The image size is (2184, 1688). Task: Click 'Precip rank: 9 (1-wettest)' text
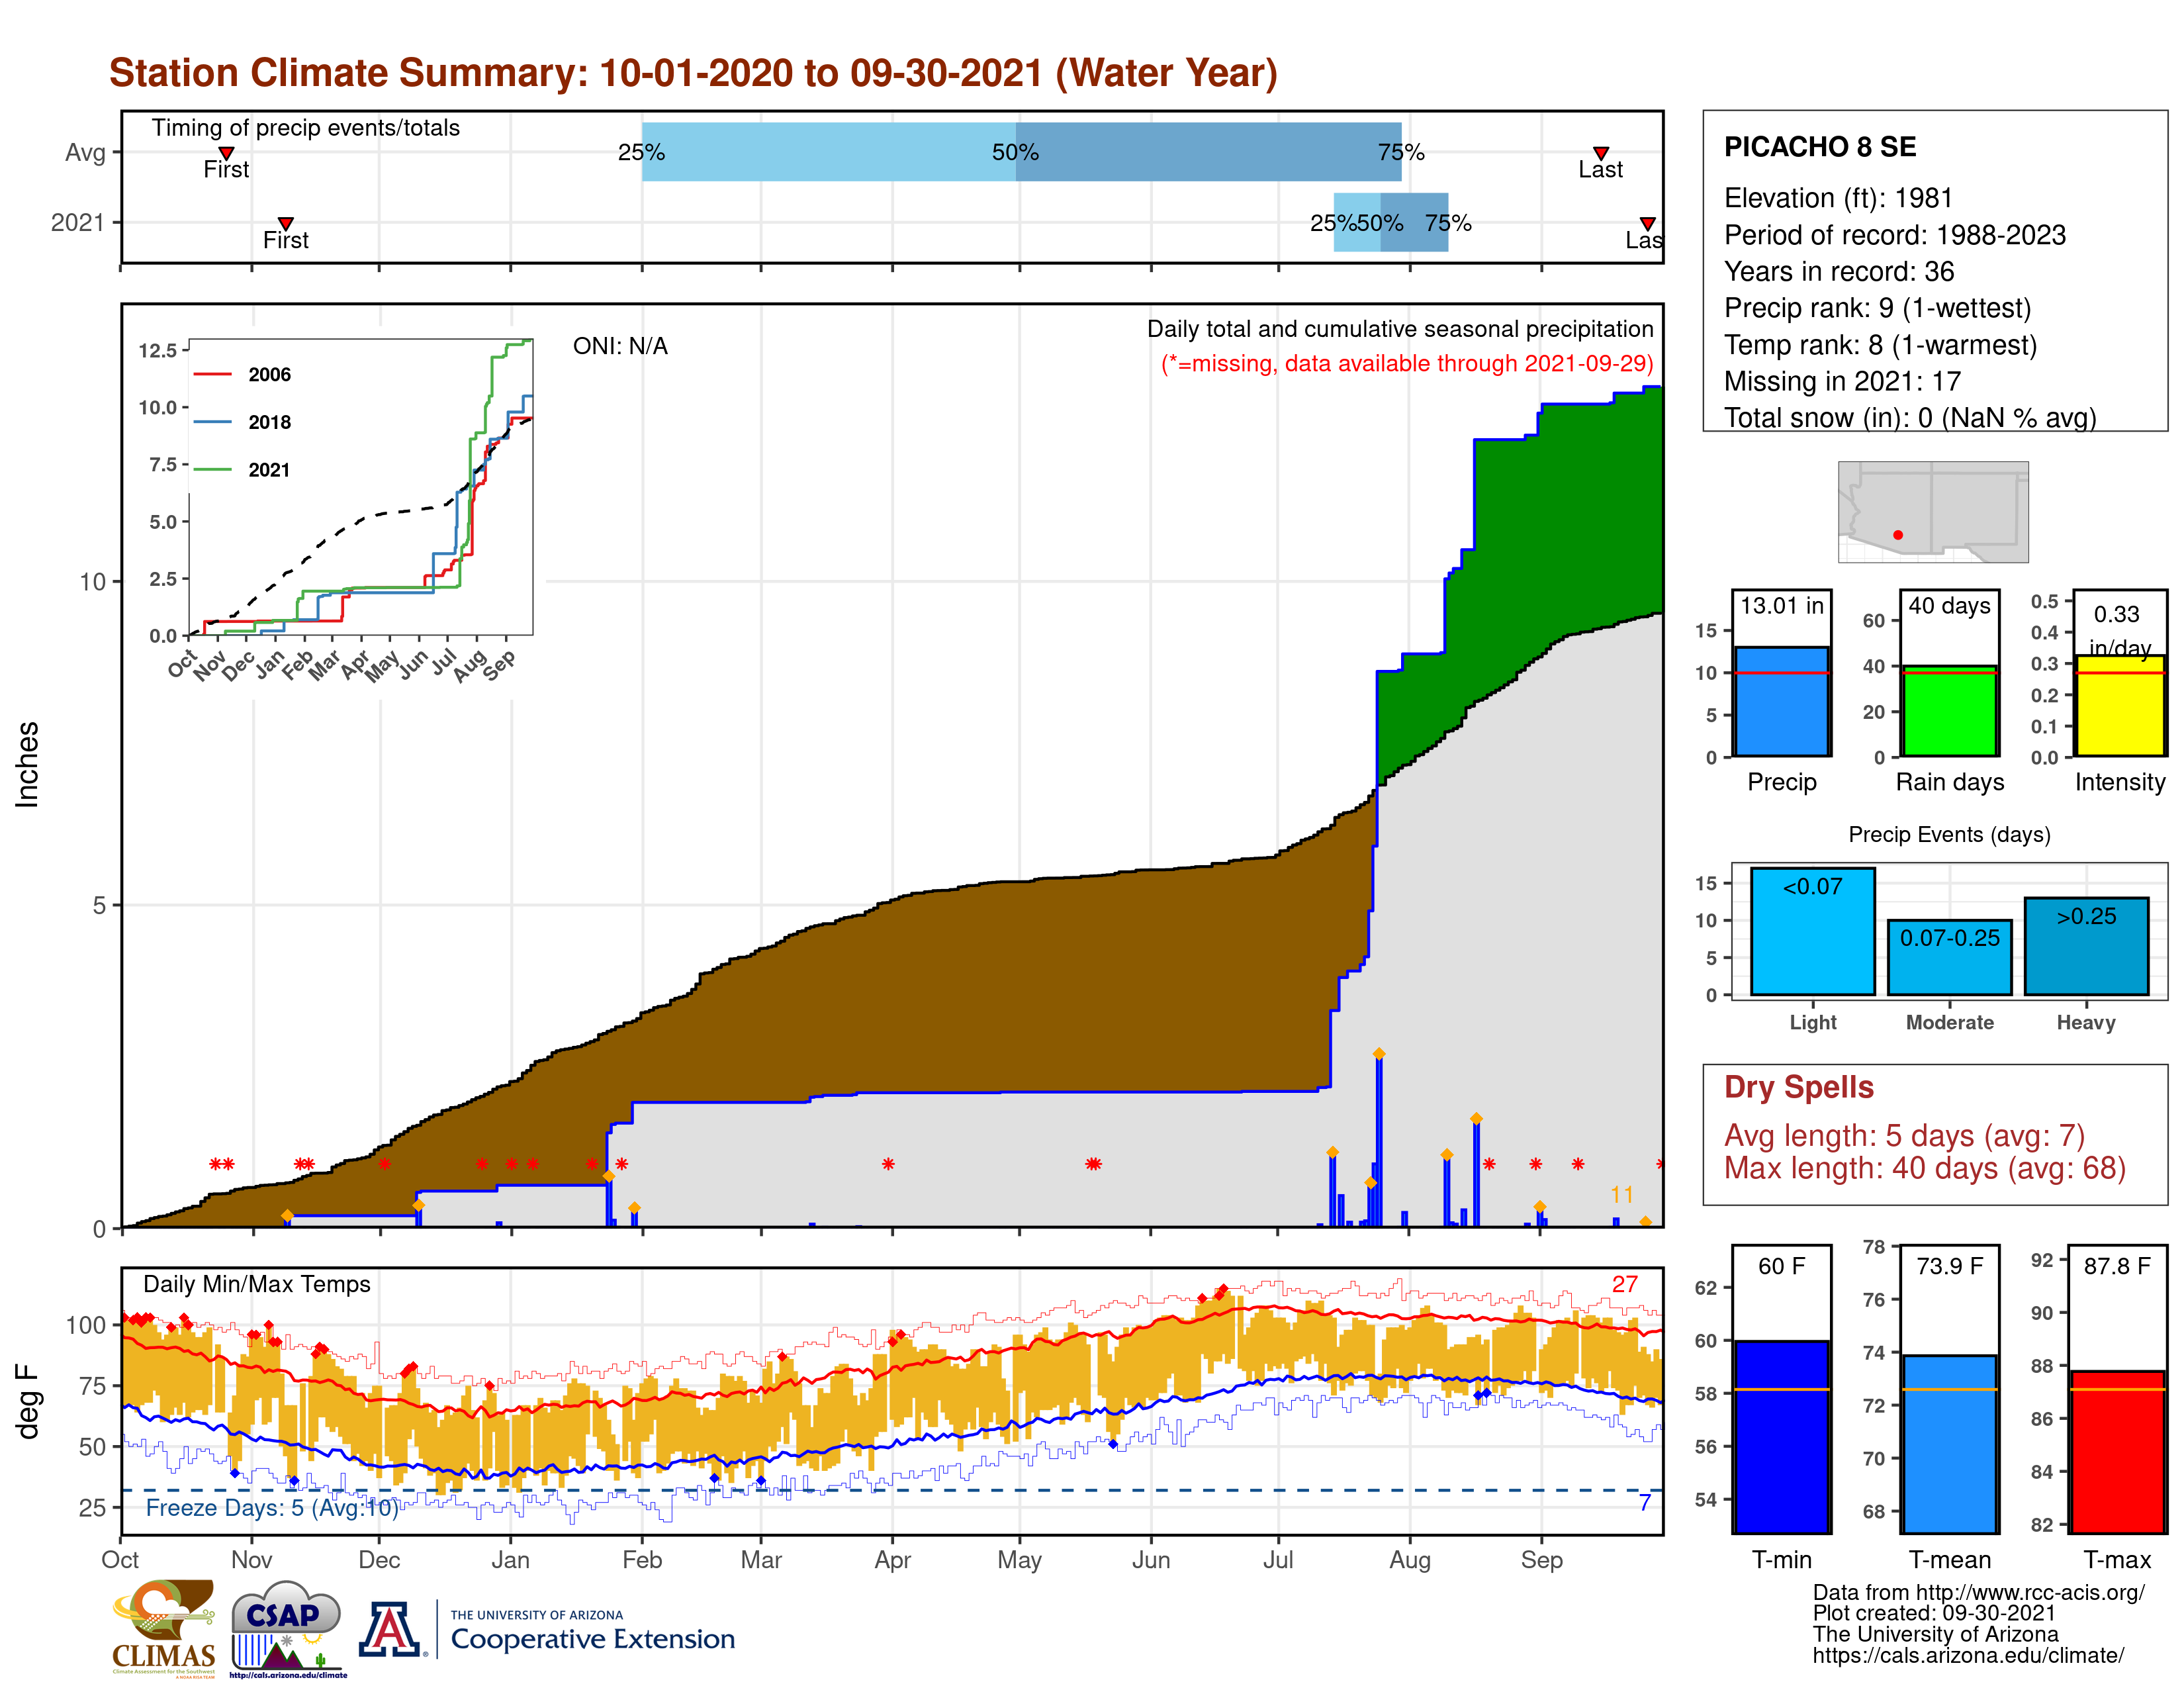(x=1877, y=308)
